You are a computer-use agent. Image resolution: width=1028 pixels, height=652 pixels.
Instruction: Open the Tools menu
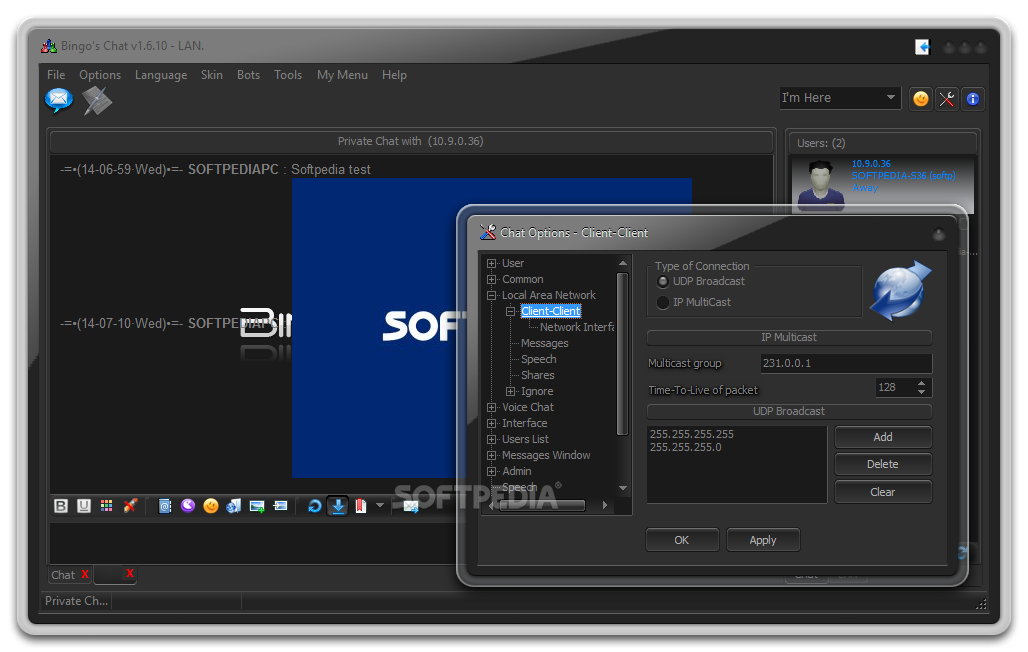(x=288, y=75)
